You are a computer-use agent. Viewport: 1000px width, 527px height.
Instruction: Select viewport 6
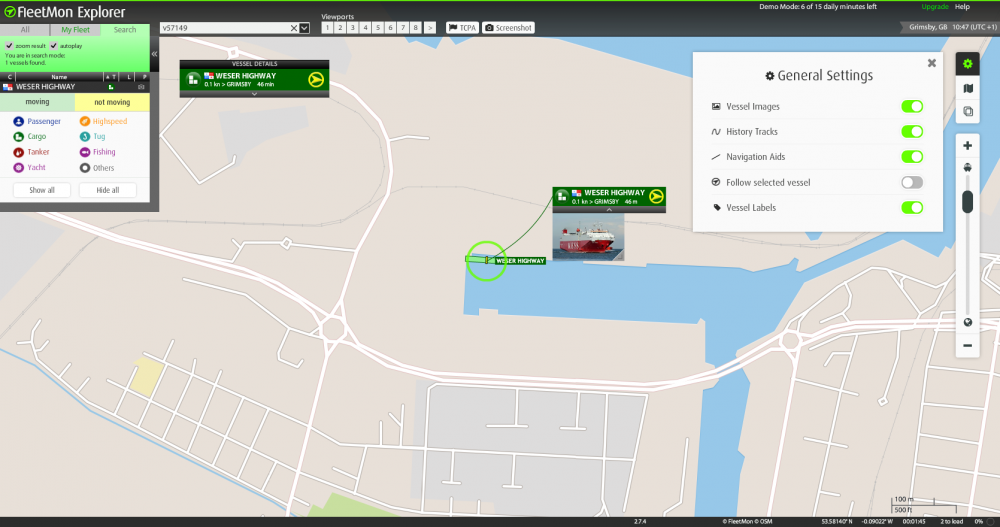(x=390, y=27)
